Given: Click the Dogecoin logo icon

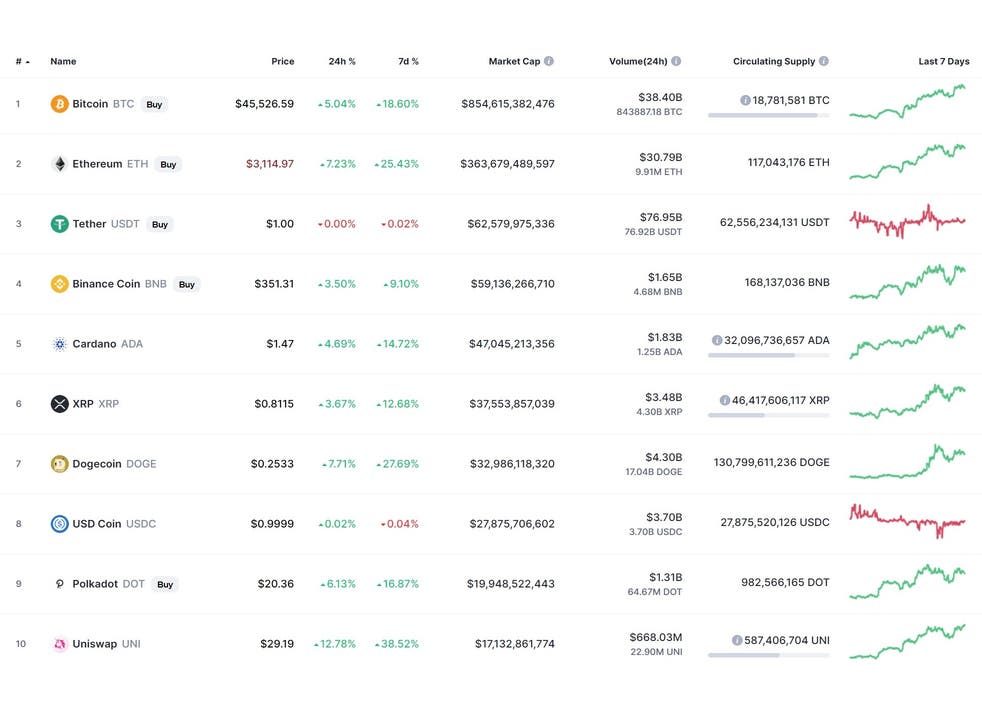Looking at the screenshot, I should tap(59, 464).
